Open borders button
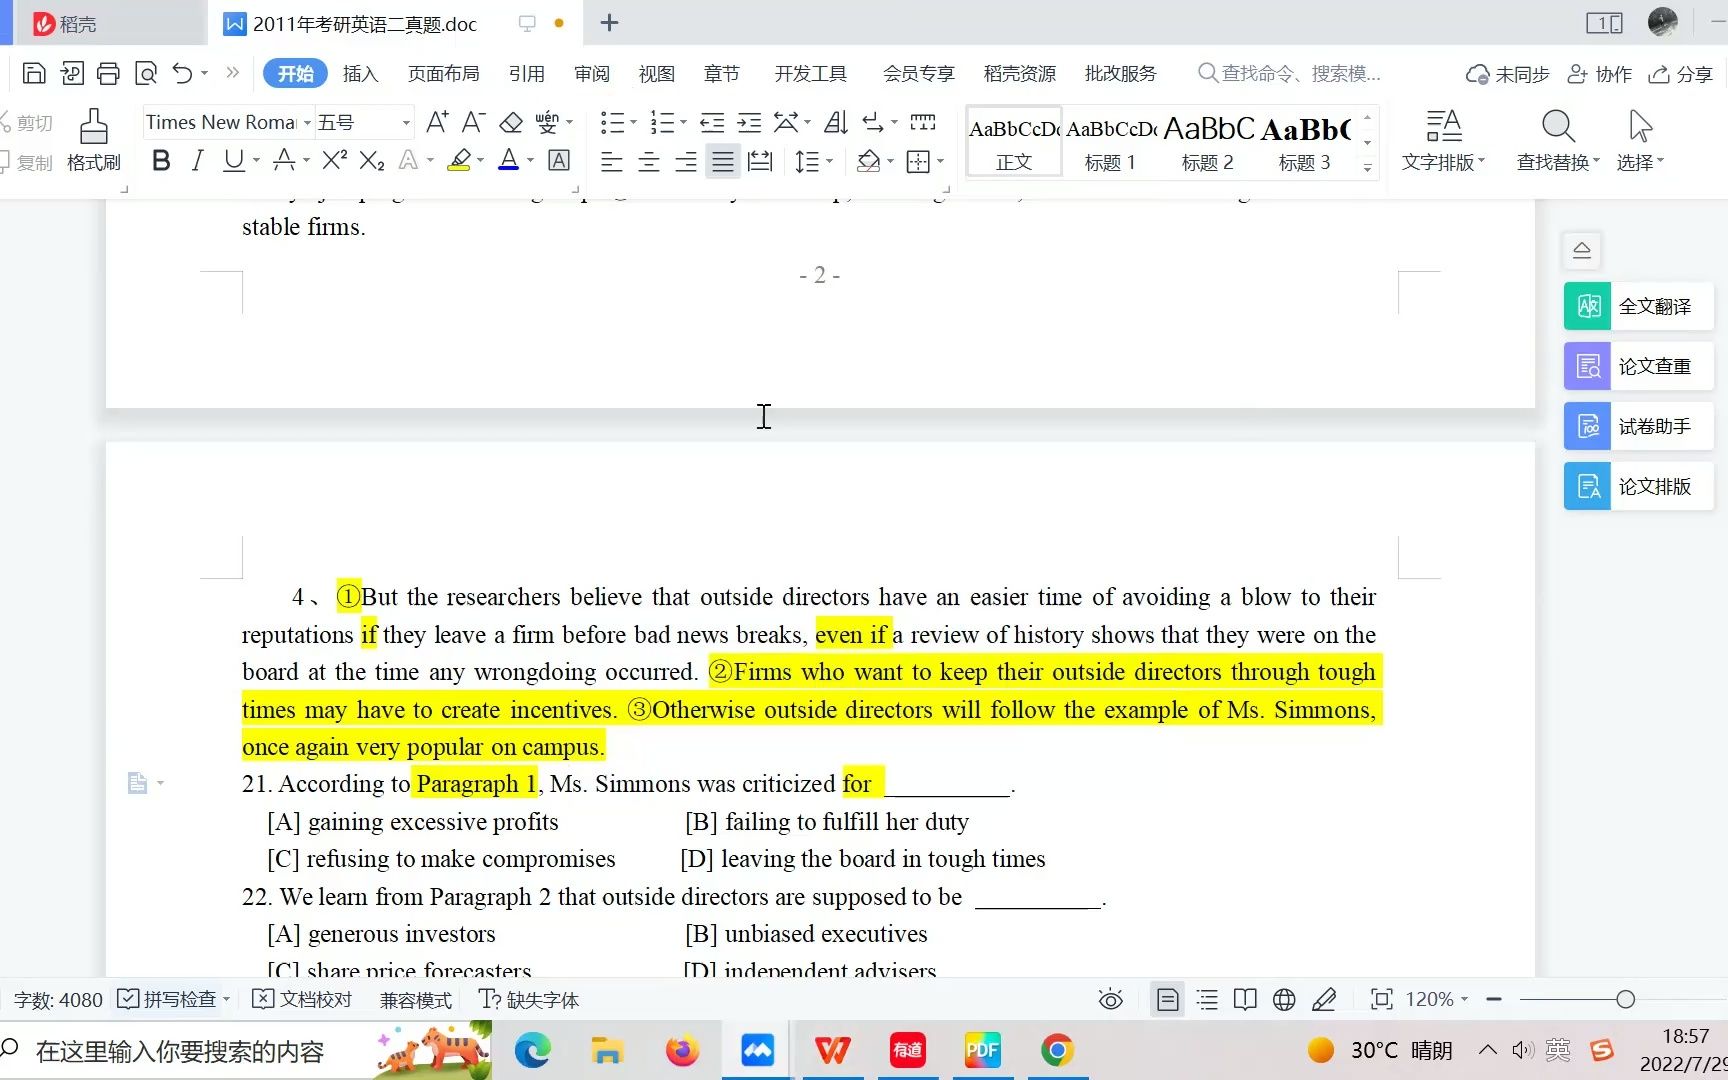This screenshot has height=1080, width=1728. pyautogui.click(x=917, y=161)
